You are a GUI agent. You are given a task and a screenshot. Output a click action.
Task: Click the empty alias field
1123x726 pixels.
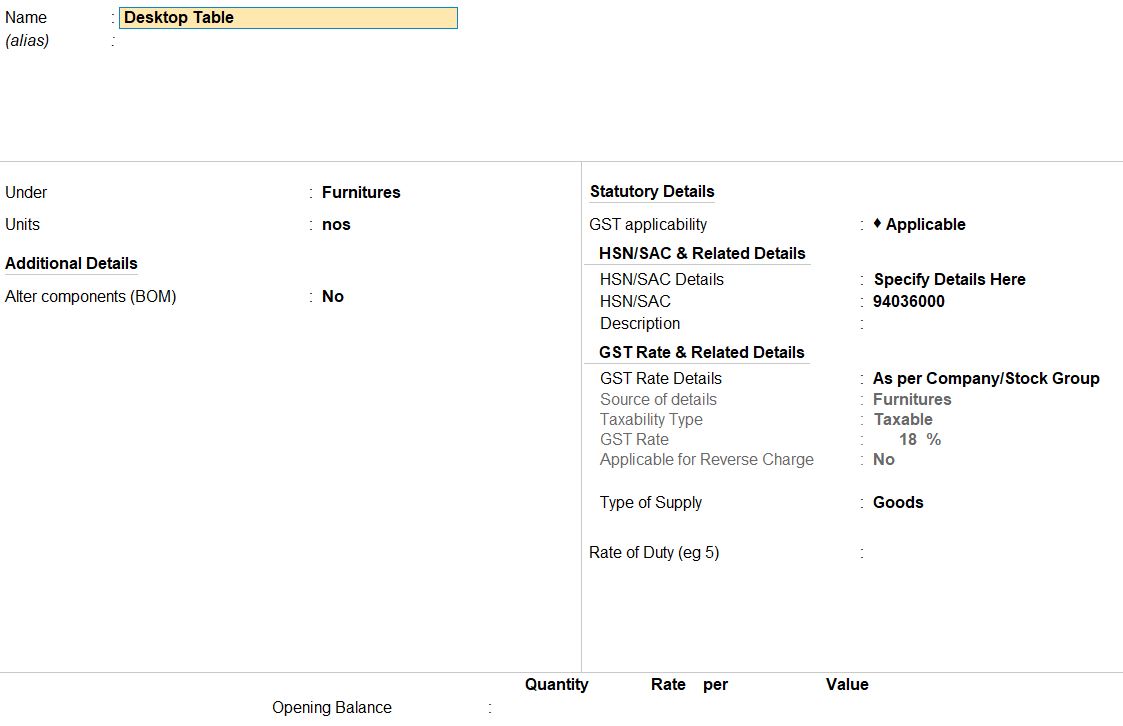pyautogui.click(x=288, y=41)
